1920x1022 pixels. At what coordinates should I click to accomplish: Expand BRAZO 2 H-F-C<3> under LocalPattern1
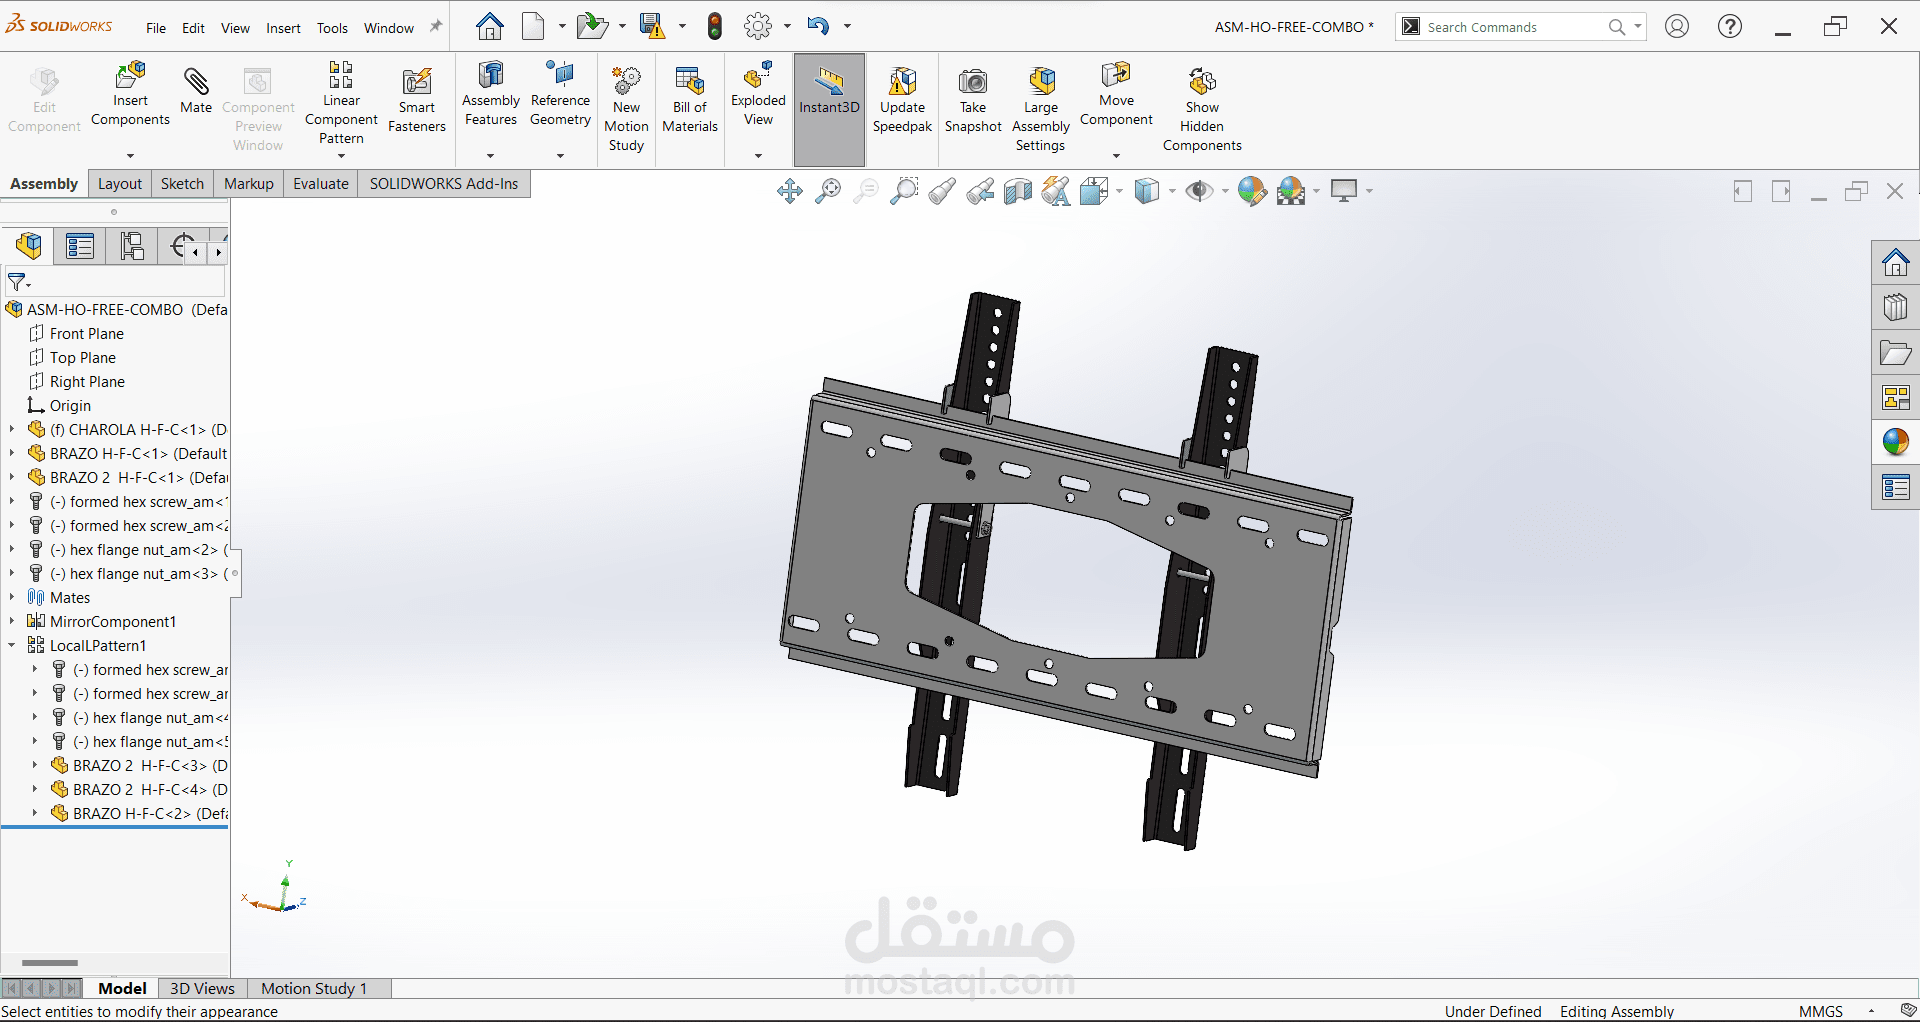click(x=35, y=766)
